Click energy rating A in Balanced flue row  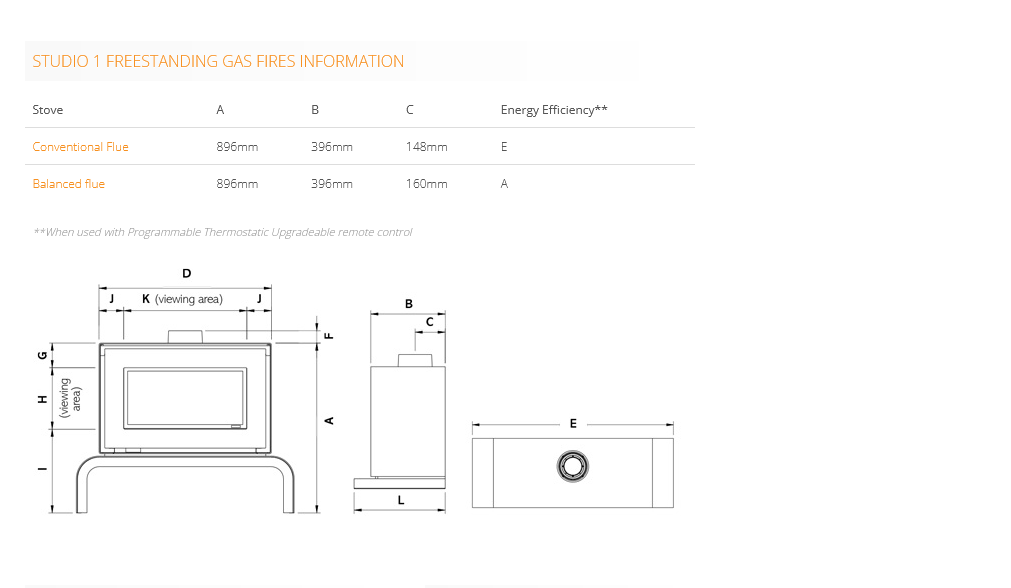pyautogui.click(x=504, y=184)
